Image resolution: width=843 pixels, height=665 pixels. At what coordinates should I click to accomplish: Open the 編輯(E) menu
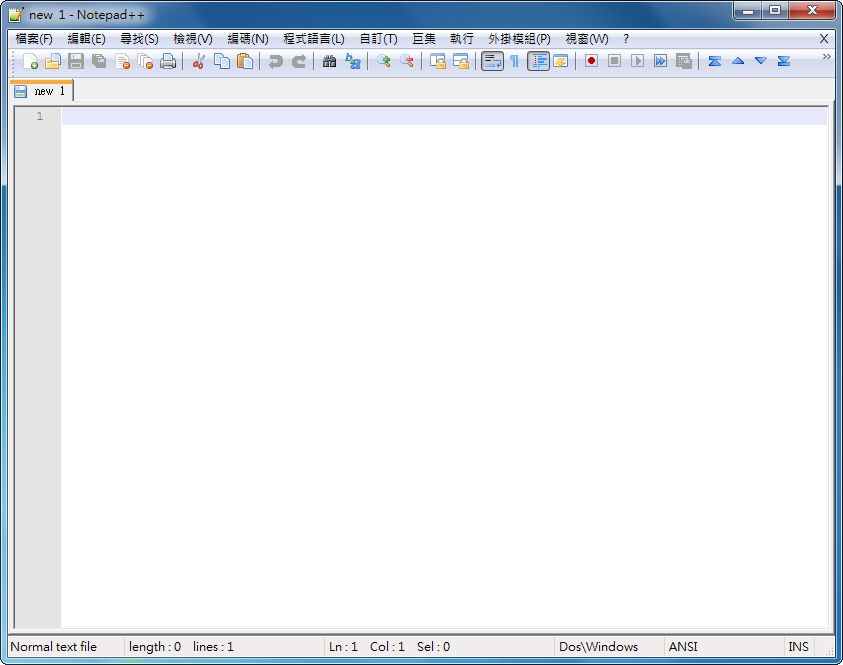pyautogui.click(x=87, y=39)
